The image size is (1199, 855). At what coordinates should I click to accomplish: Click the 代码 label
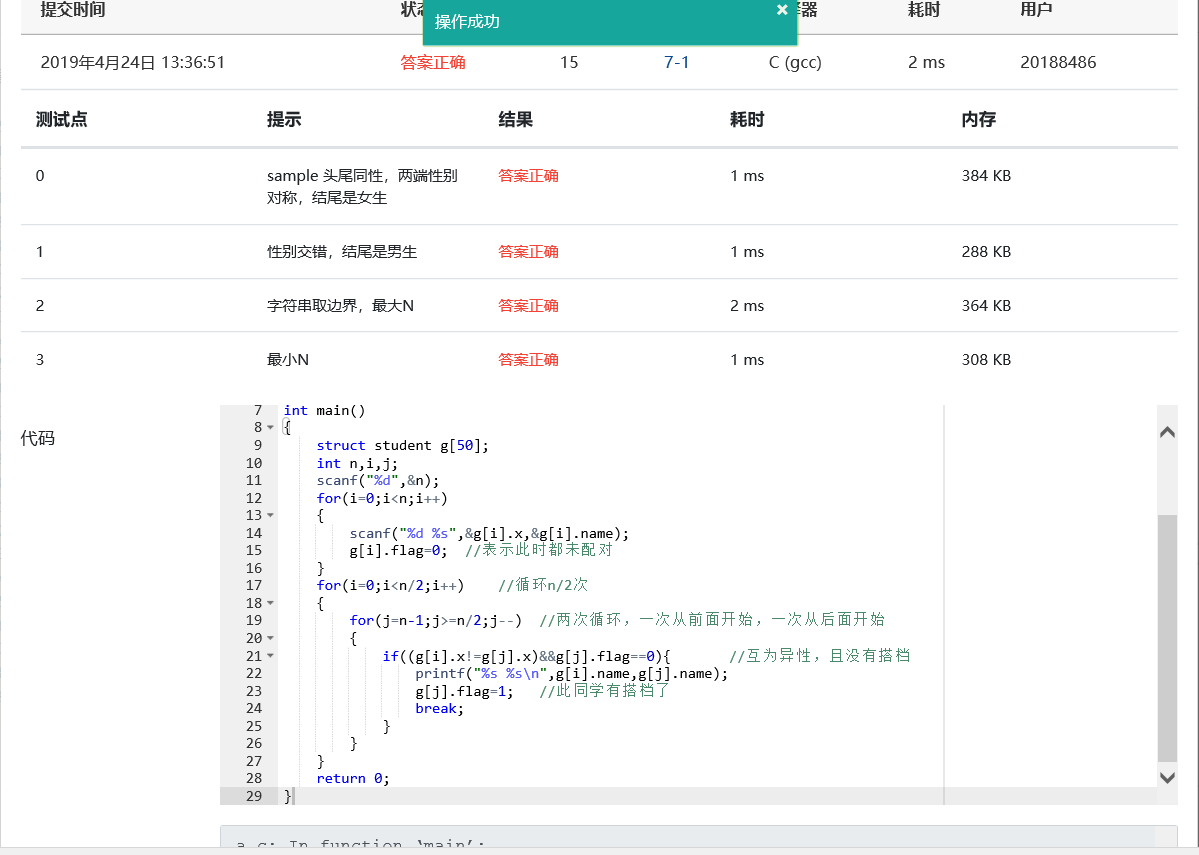coord(37,438)
